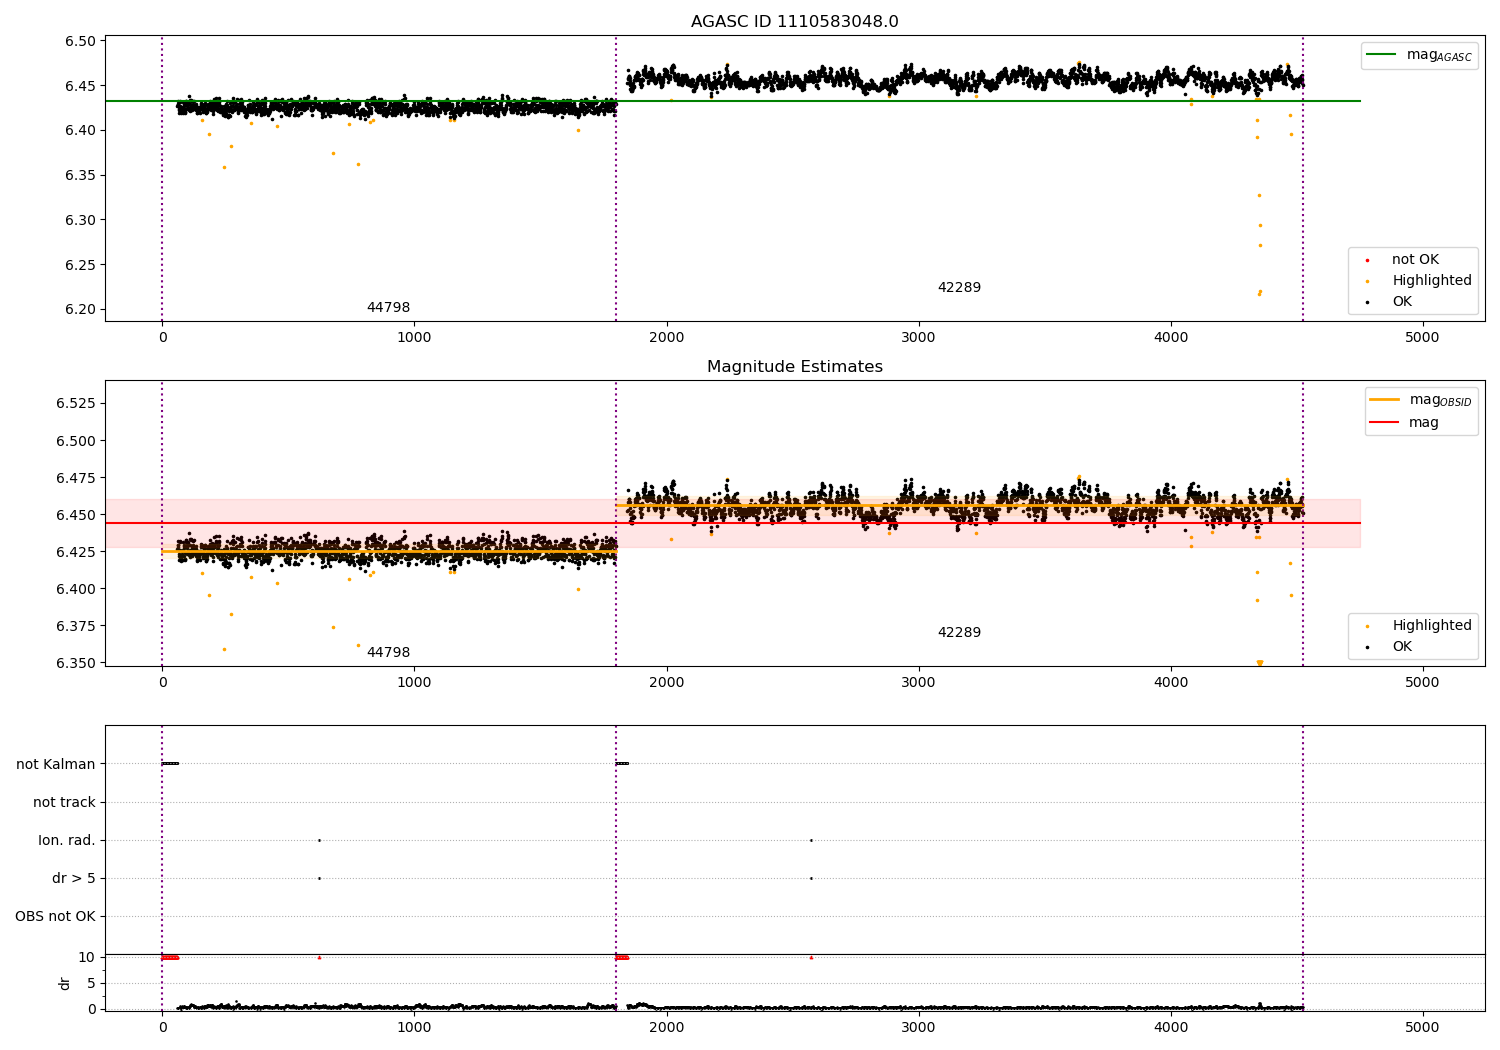Click the 5000 x-tick under top plot
This screenshot has width=1500, height=1050.
(1422, 337)
